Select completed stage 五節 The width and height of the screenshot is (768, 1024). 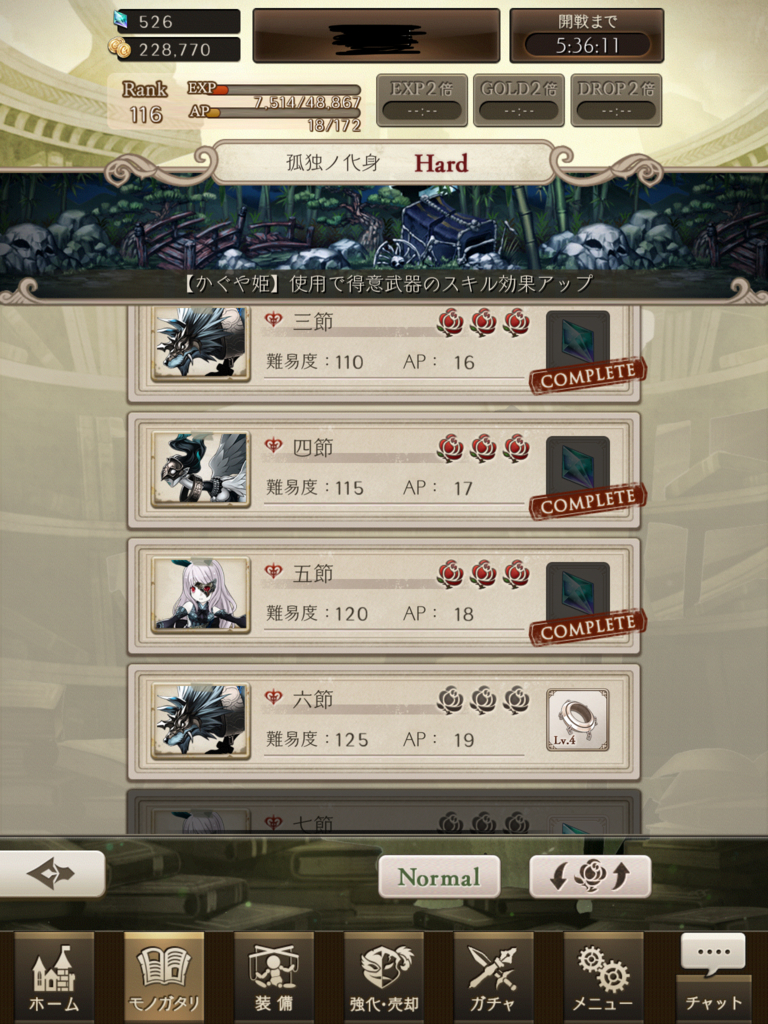click(383, 596)
